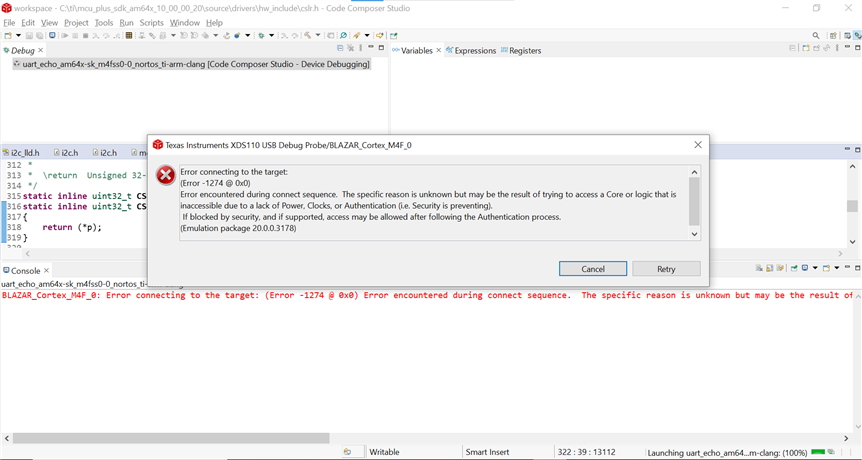This screenshot has width=862, height=460.
Task: Click the green launch progress bar
Action: tap(818, 452)
